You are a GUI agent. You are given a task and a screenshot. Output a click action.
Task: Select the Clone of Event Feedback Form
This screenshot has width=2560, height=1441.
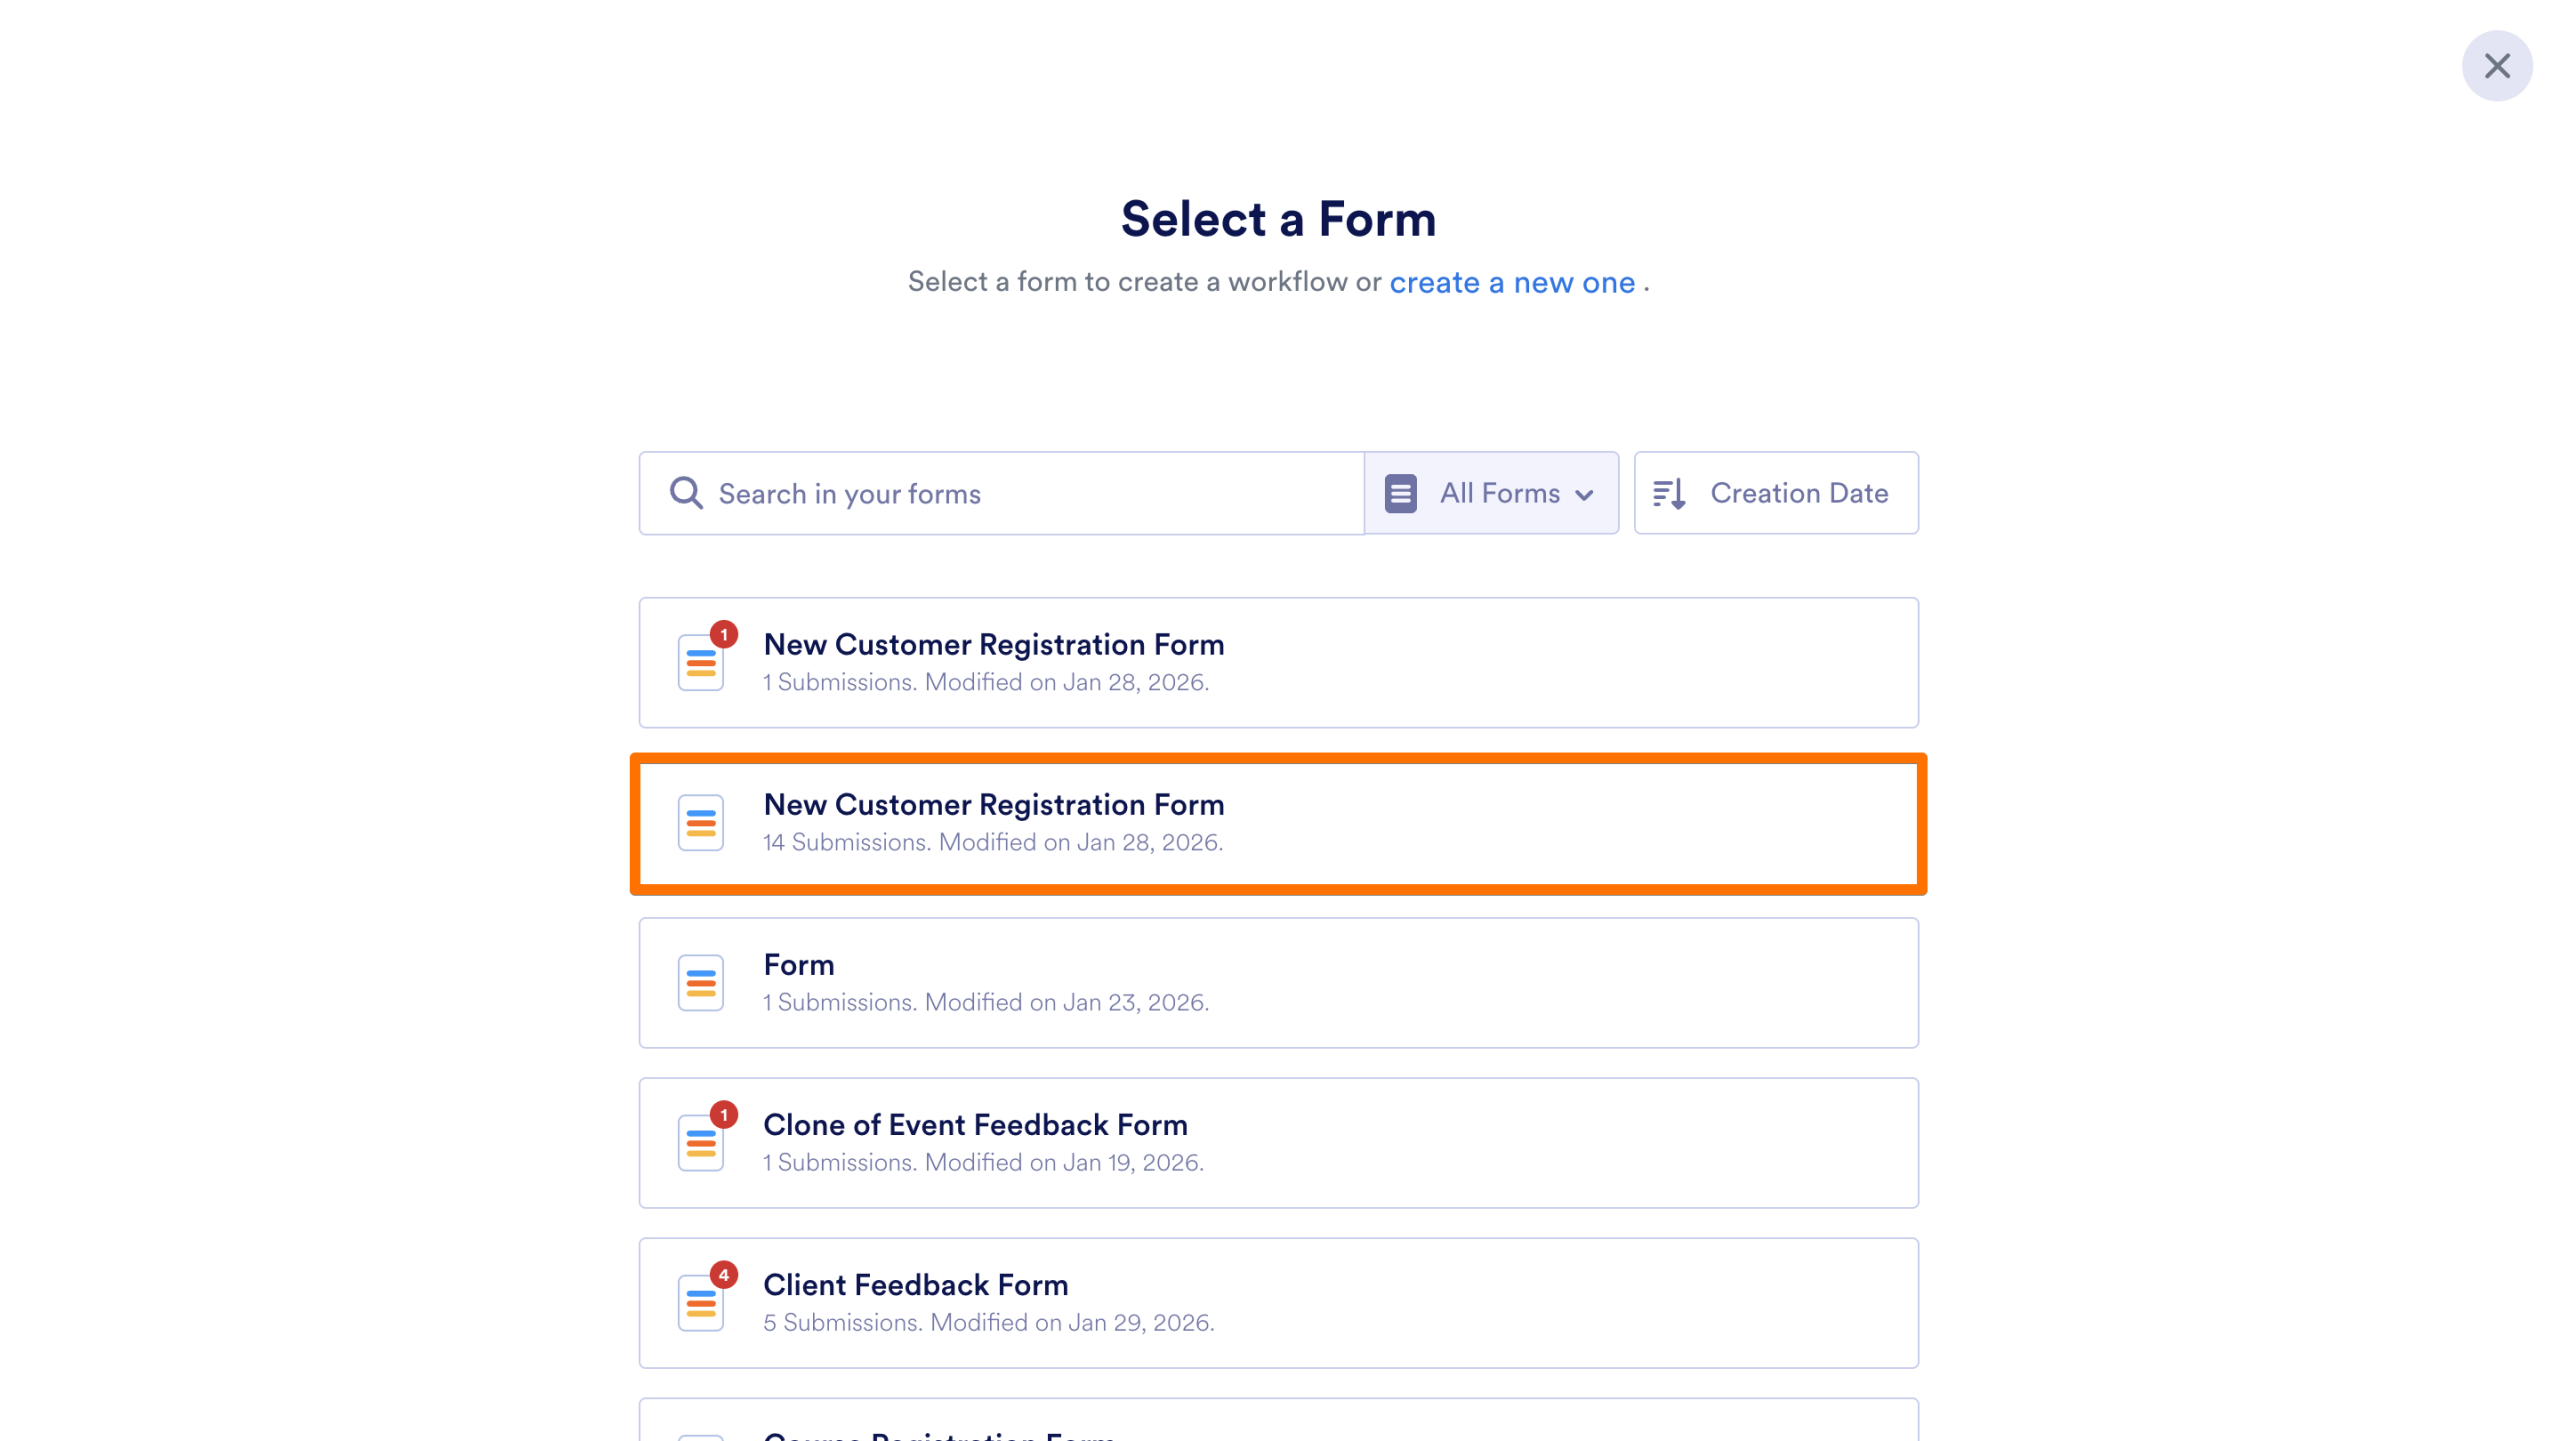click(x=1278, y=1142)
